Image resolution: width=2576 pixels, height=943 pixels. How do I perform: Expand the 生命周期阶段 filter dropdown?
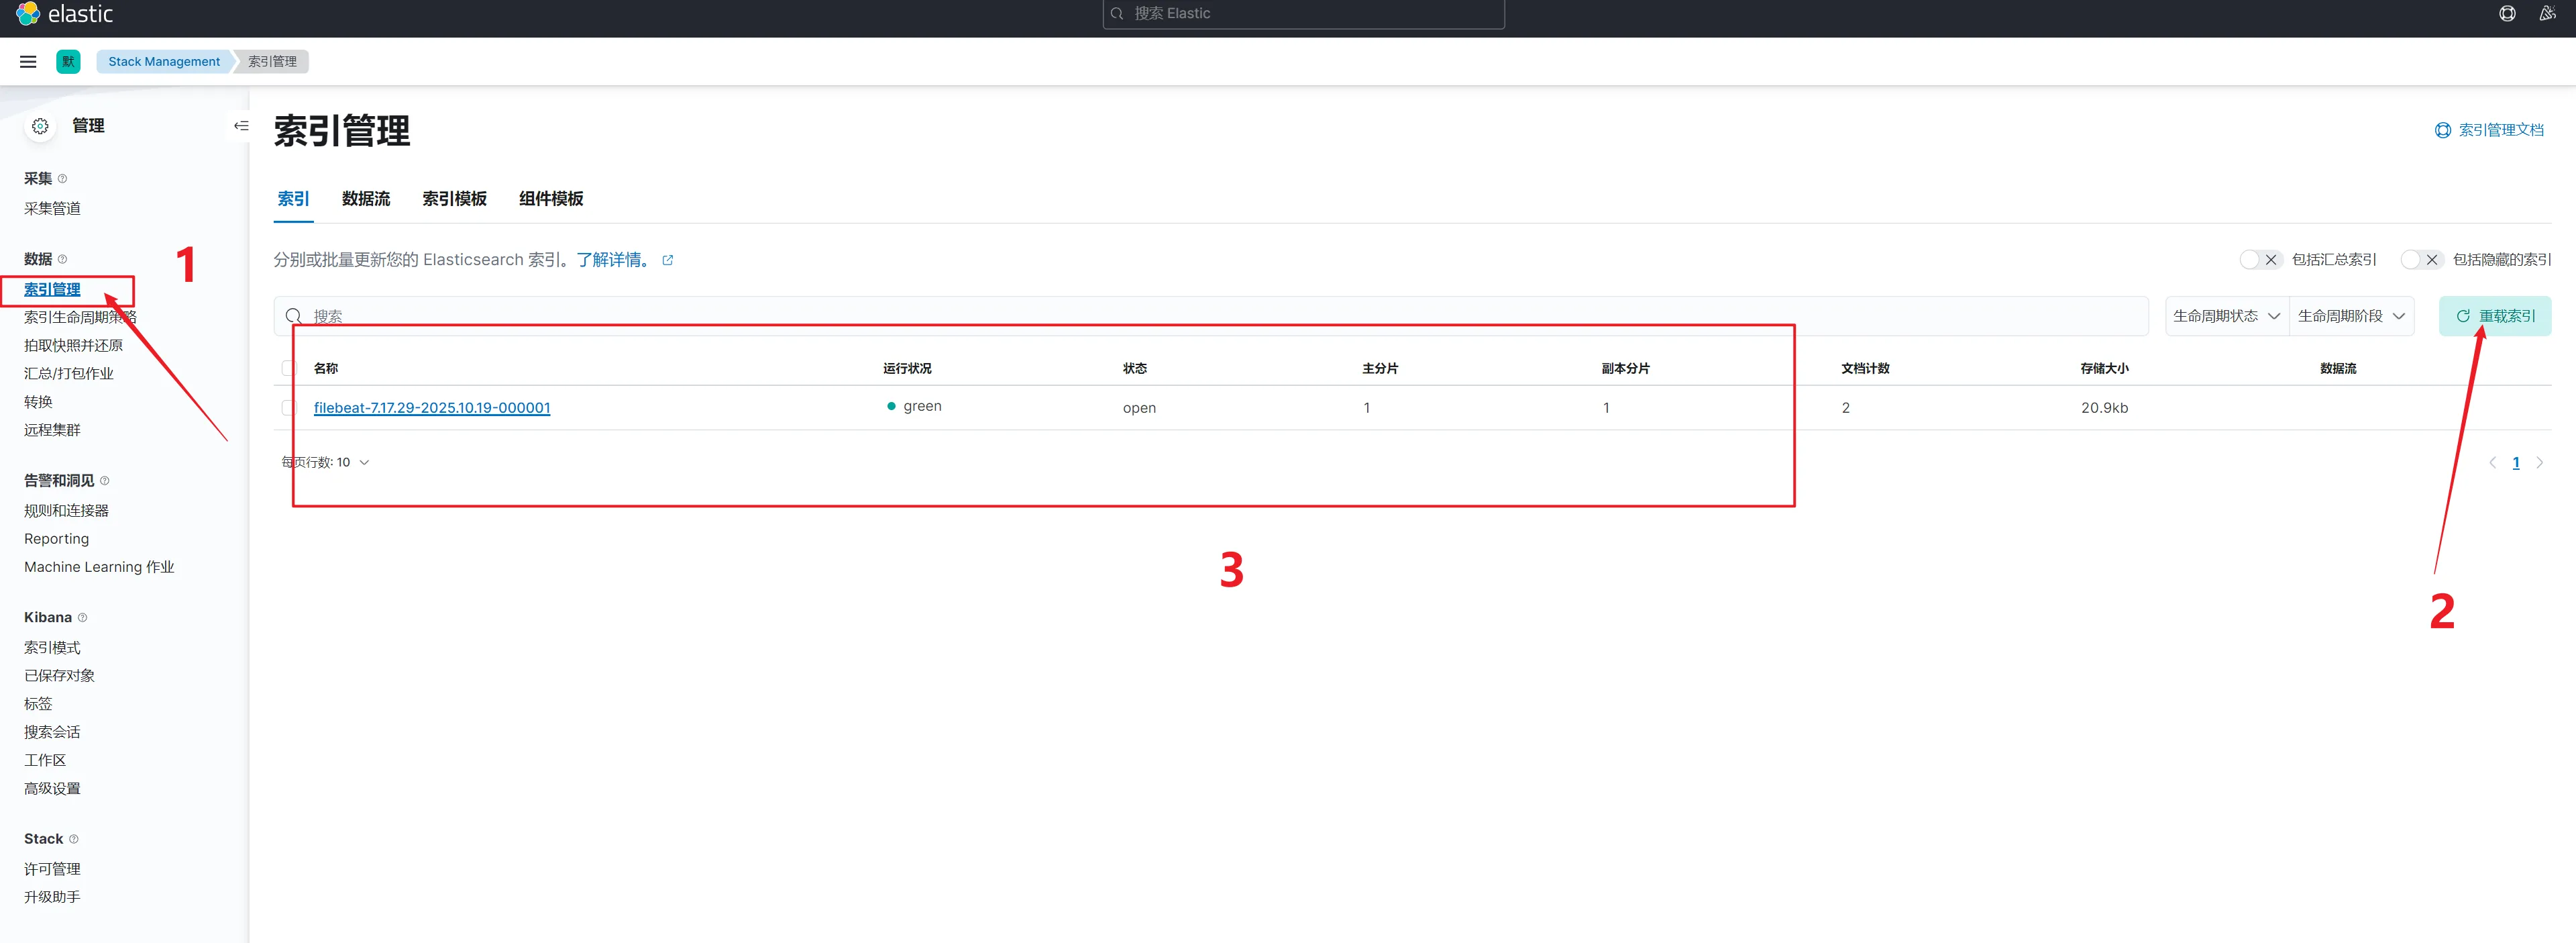click(2351, 316)
